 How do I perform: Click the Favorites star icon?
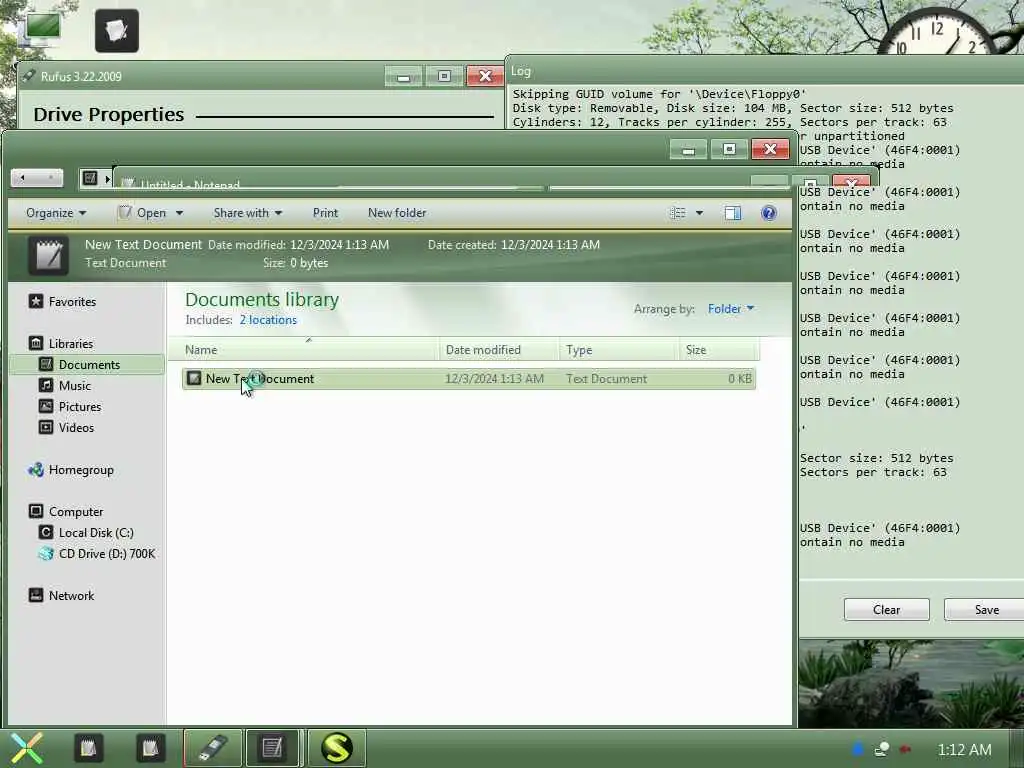pos(36,301)
